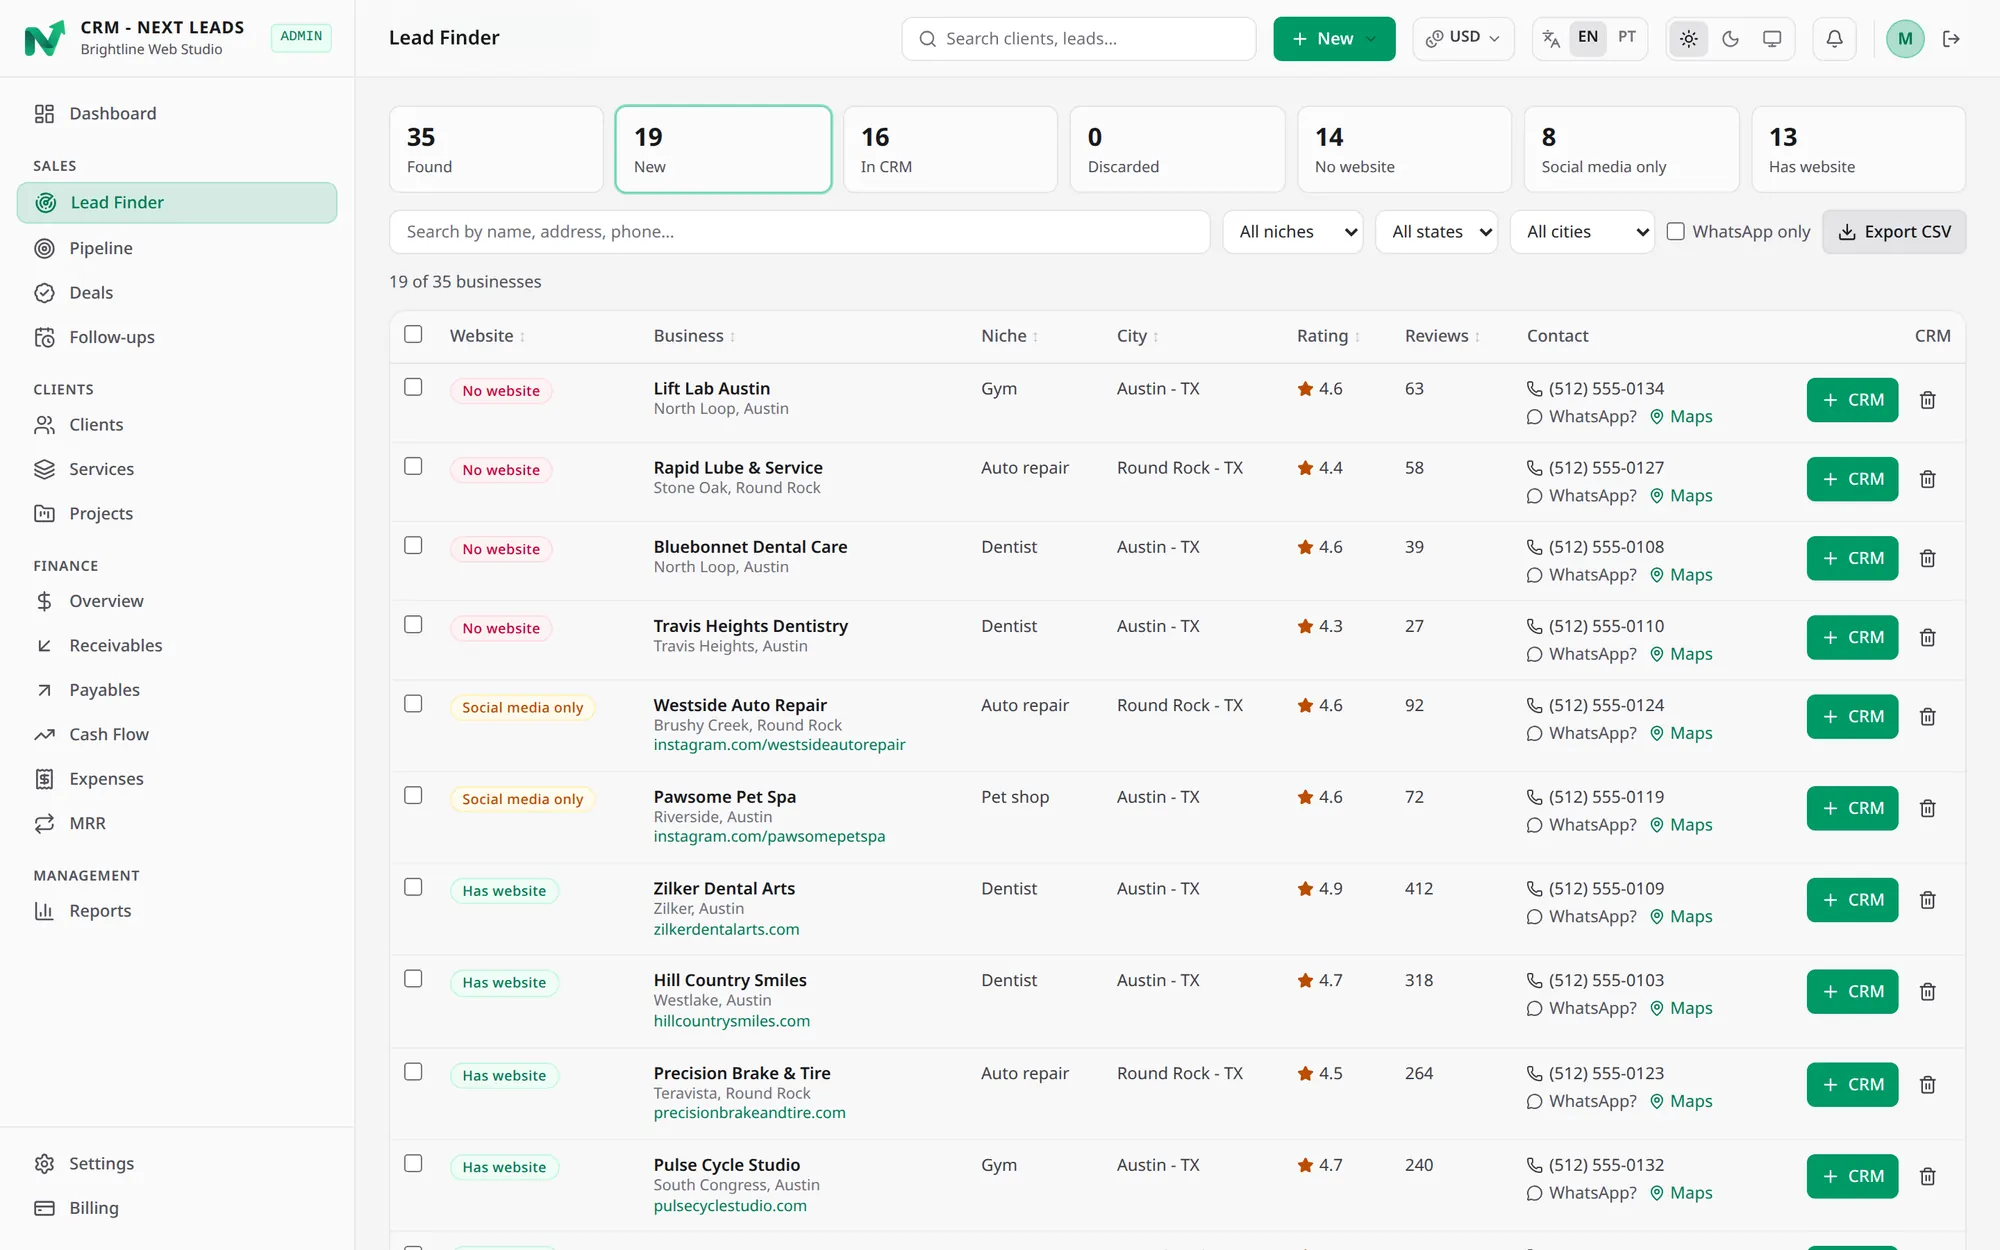Select the Lift Lab Austin row checkbox
This screenshot has height=1250, width=2000.
(x=413, y=387)
